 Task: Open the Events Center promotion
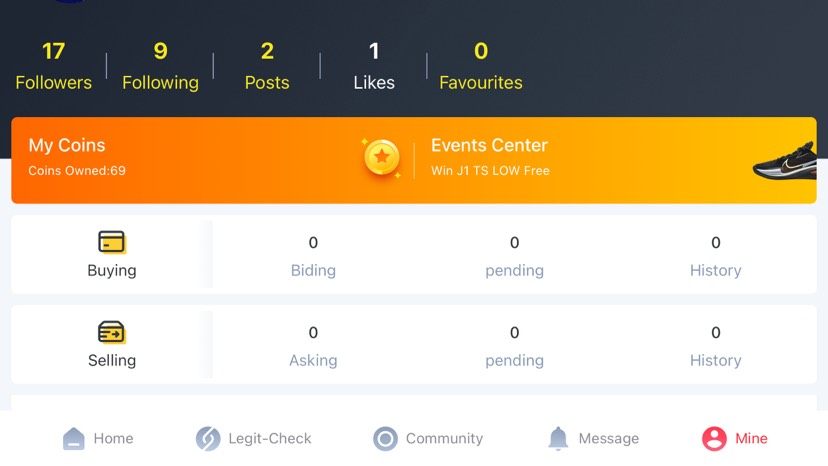(x=490, y=157)
